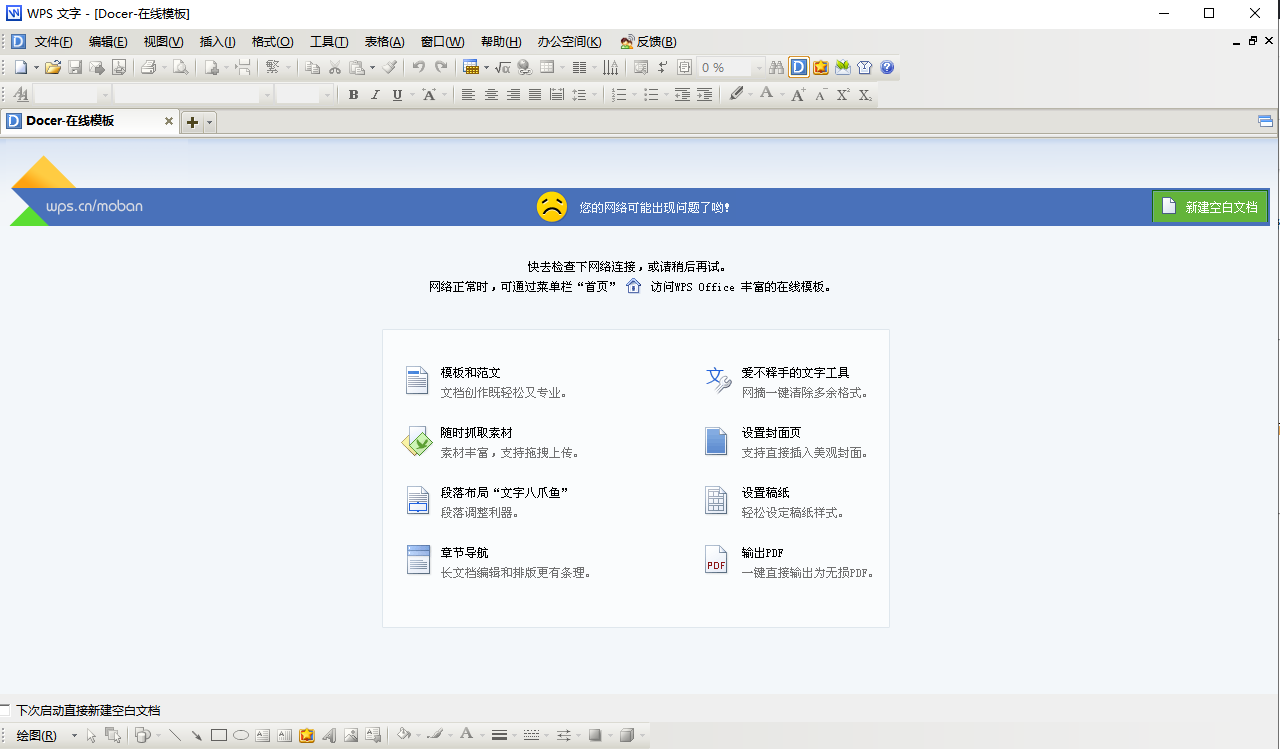1280x749 pixels.
Task: Expand the new tab plus dropdown arrow
Action: click(209, 122)
